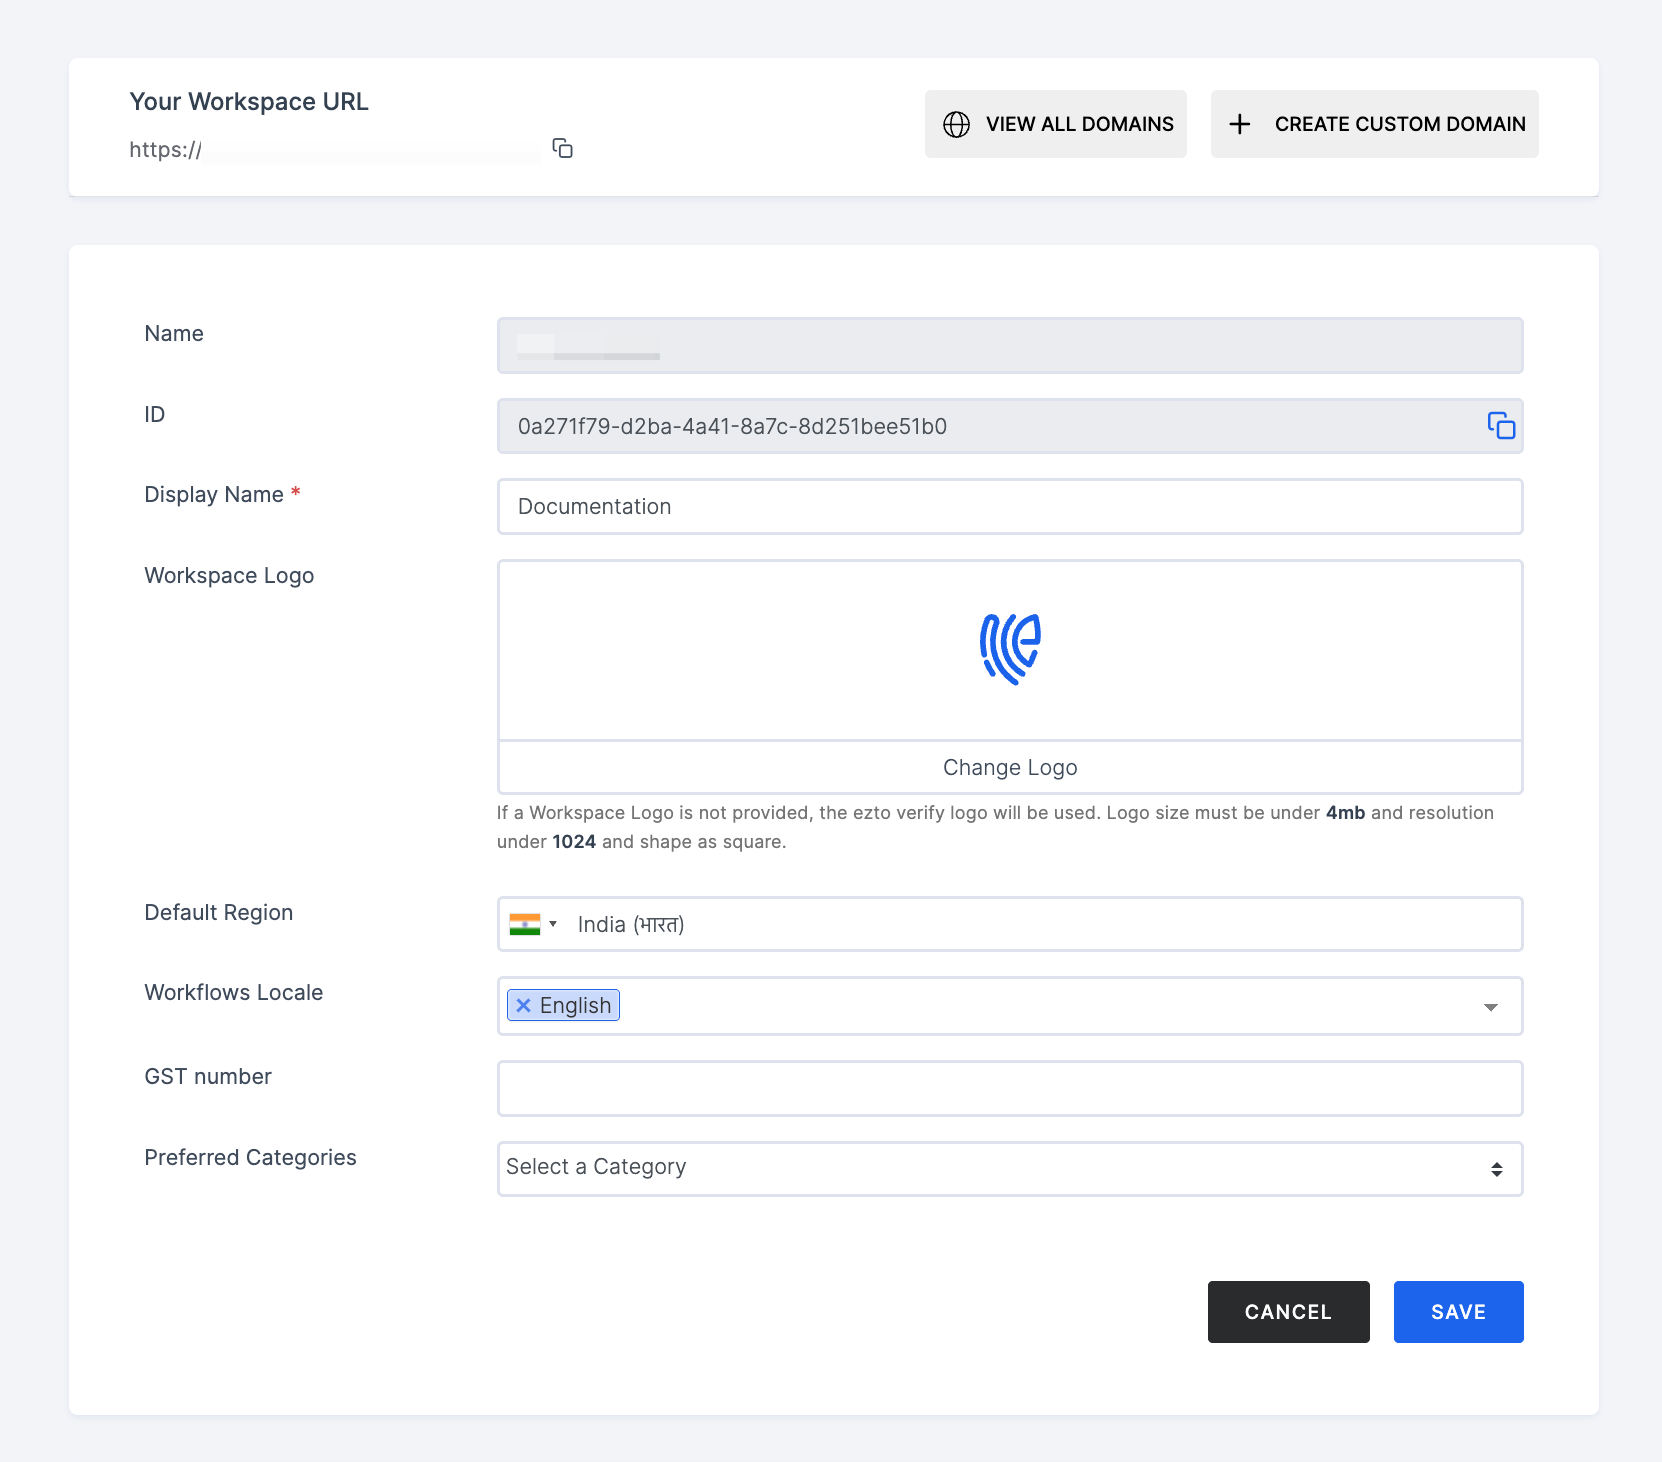Click the workspace ID text
Screen dimensions: 1662x1462
tap(732, 426)
